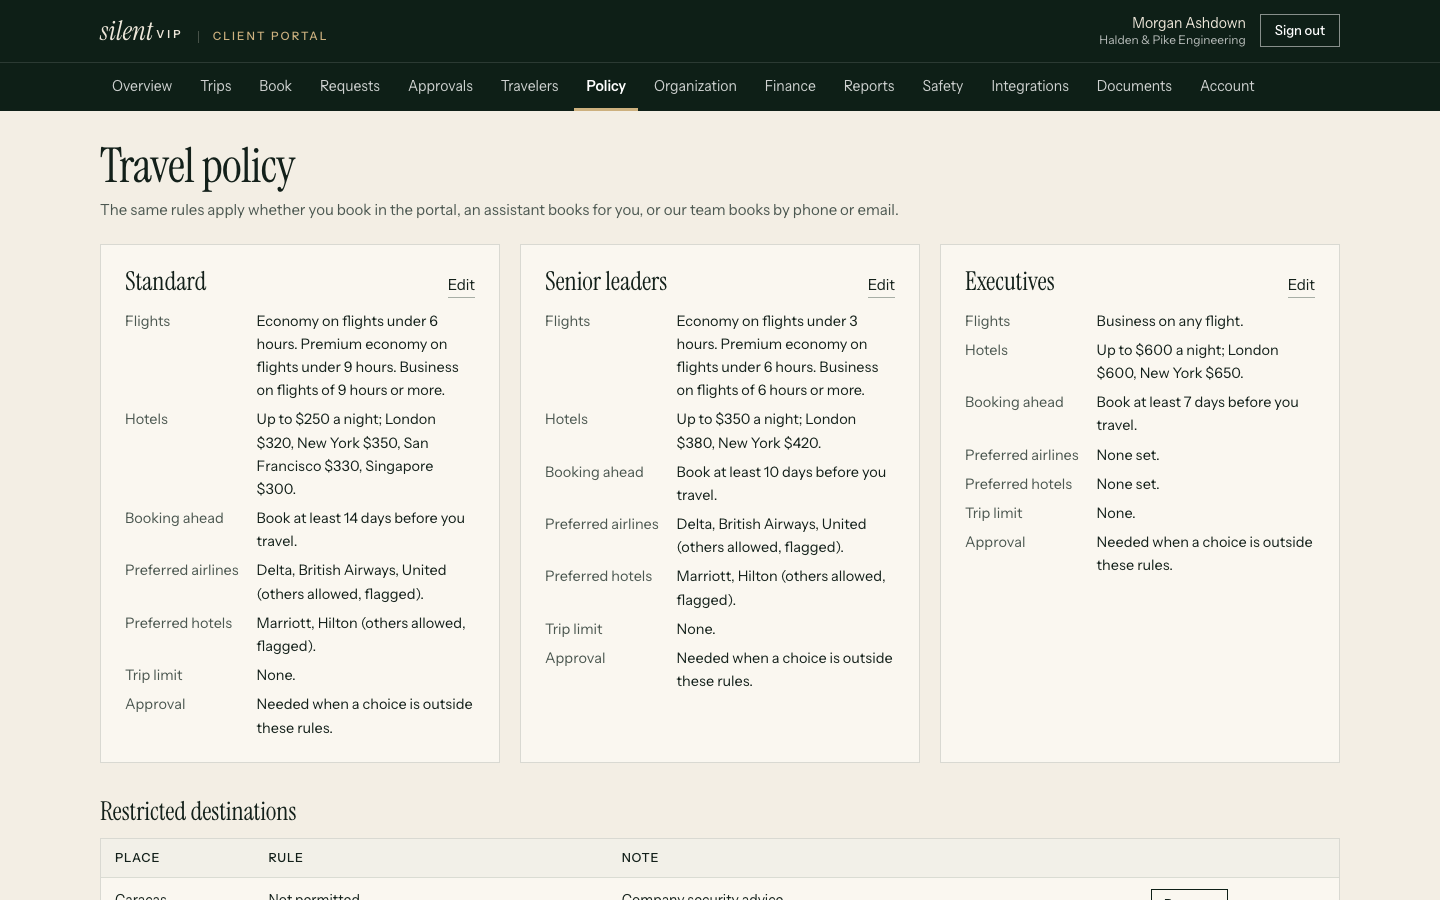Open the Integrations tab
The image size is (1440, 900).
[1030, 86]
